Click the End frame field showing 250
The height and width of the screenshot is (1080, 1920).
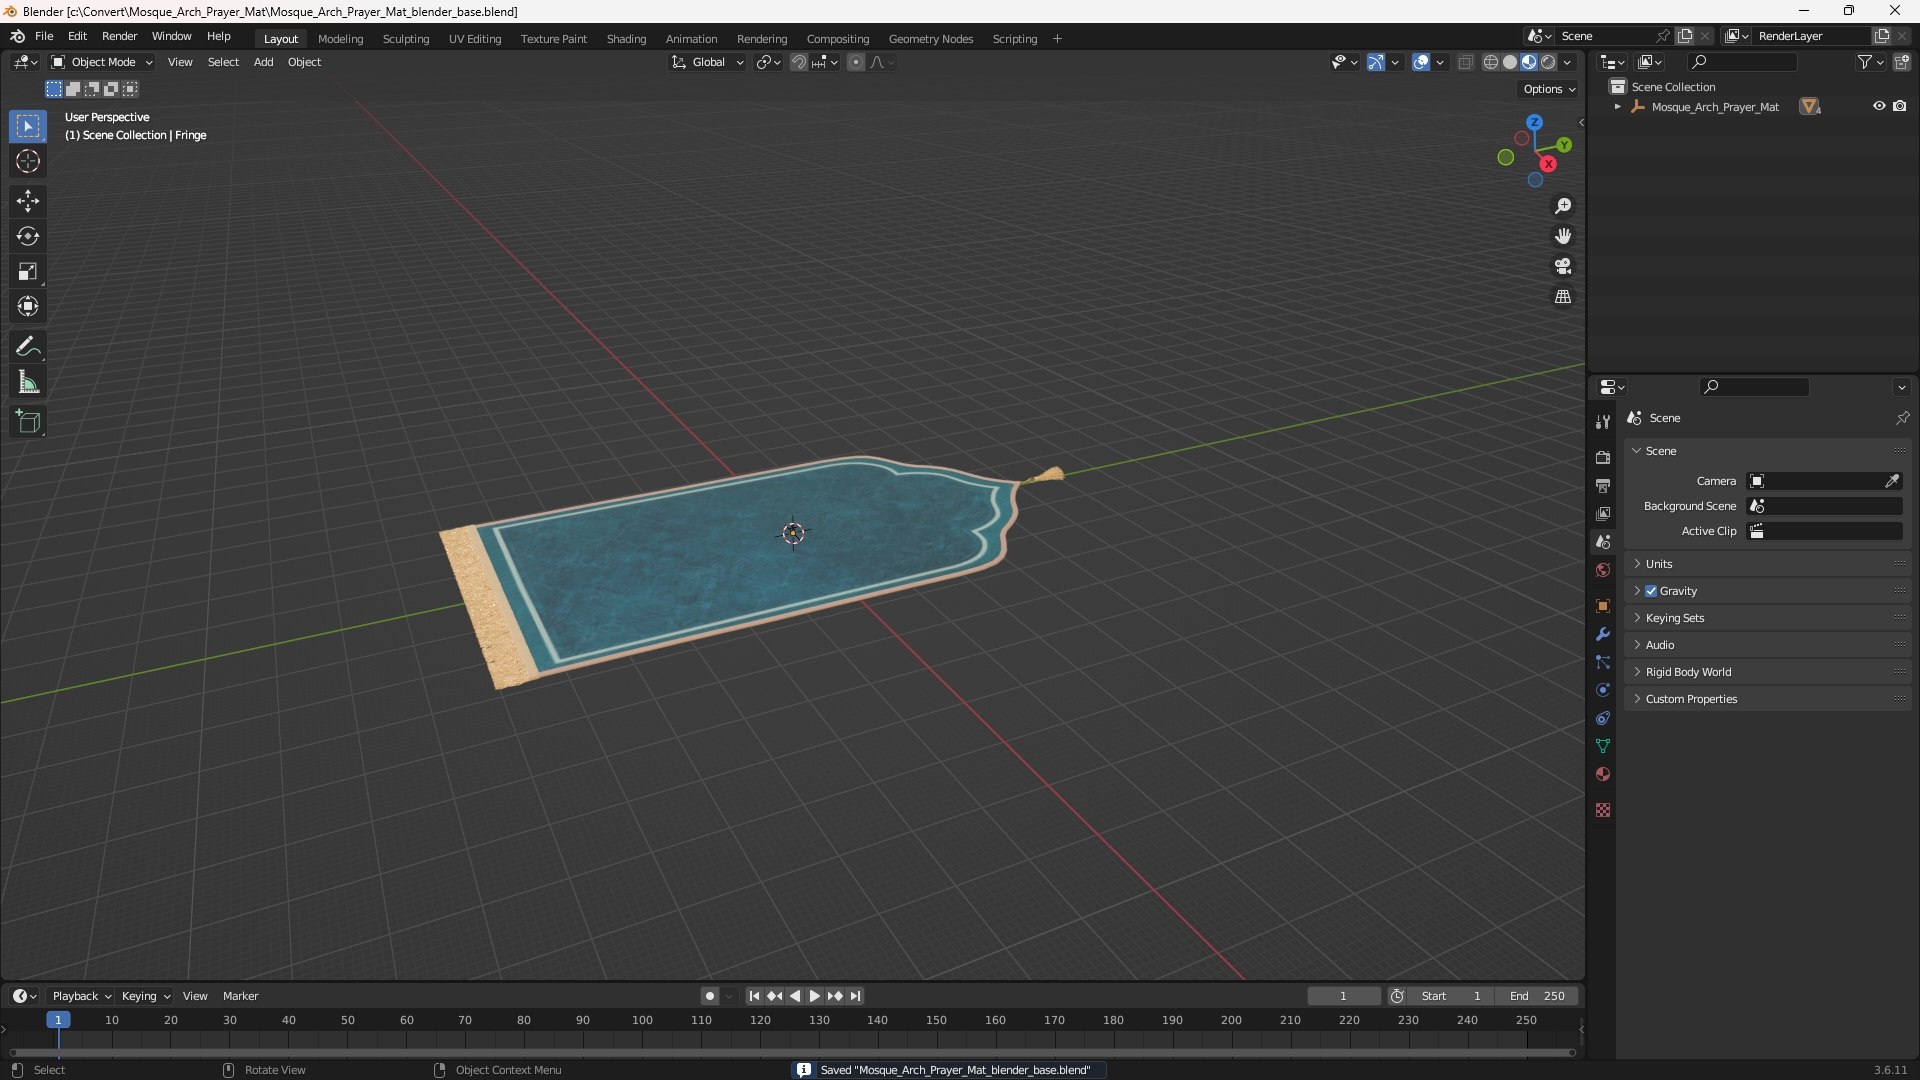[1537, 996]
